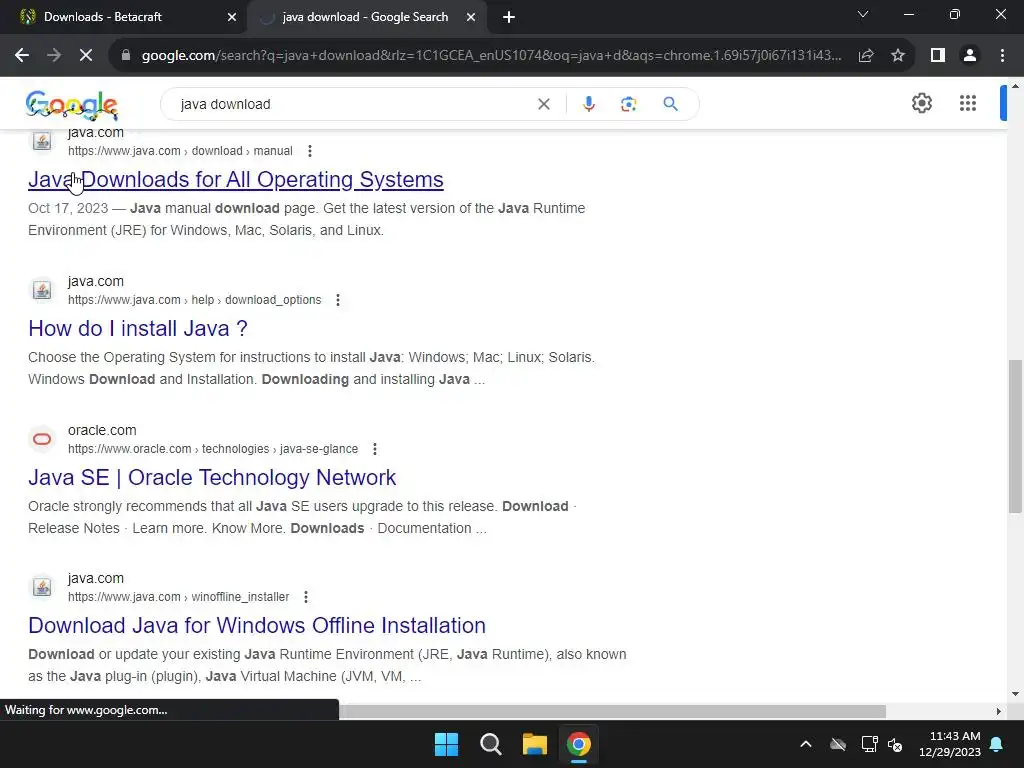Screen dimensions: 1024x768
Task: Click the vertical page scrollbar thumb
Action: click(x=1015, y=436)
